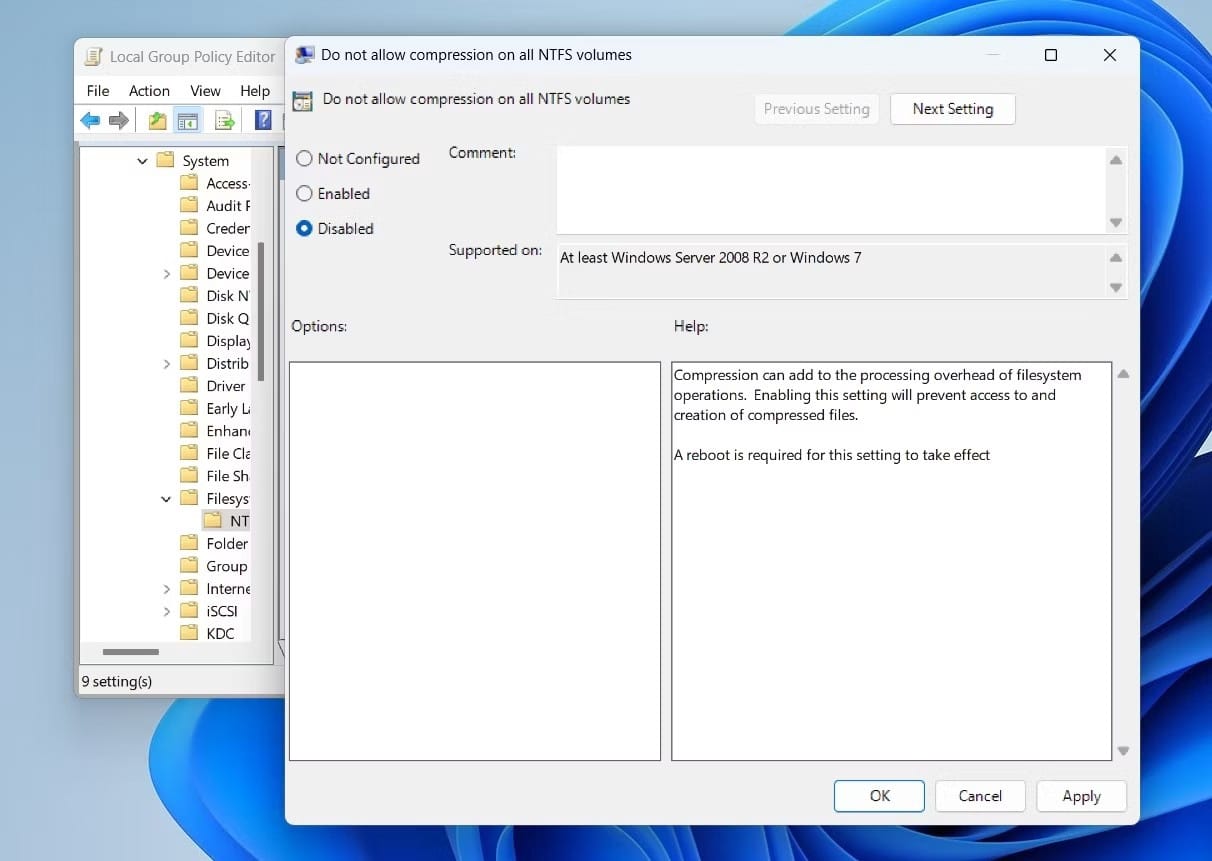Select the Disabled radio button

304,228
